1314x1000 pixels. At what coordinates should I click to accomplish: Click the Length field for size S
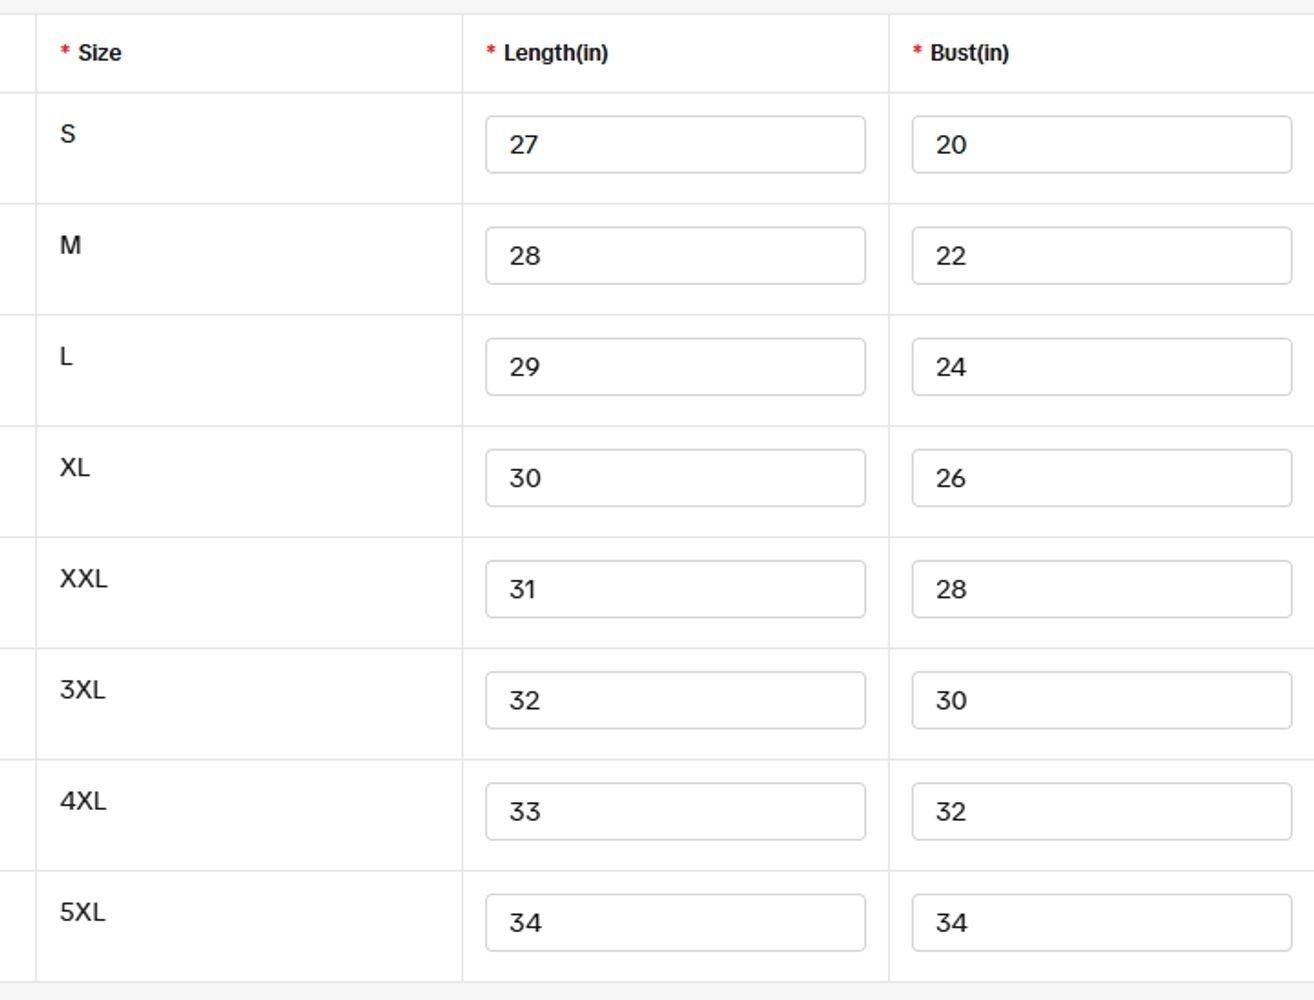coord(675,144)
